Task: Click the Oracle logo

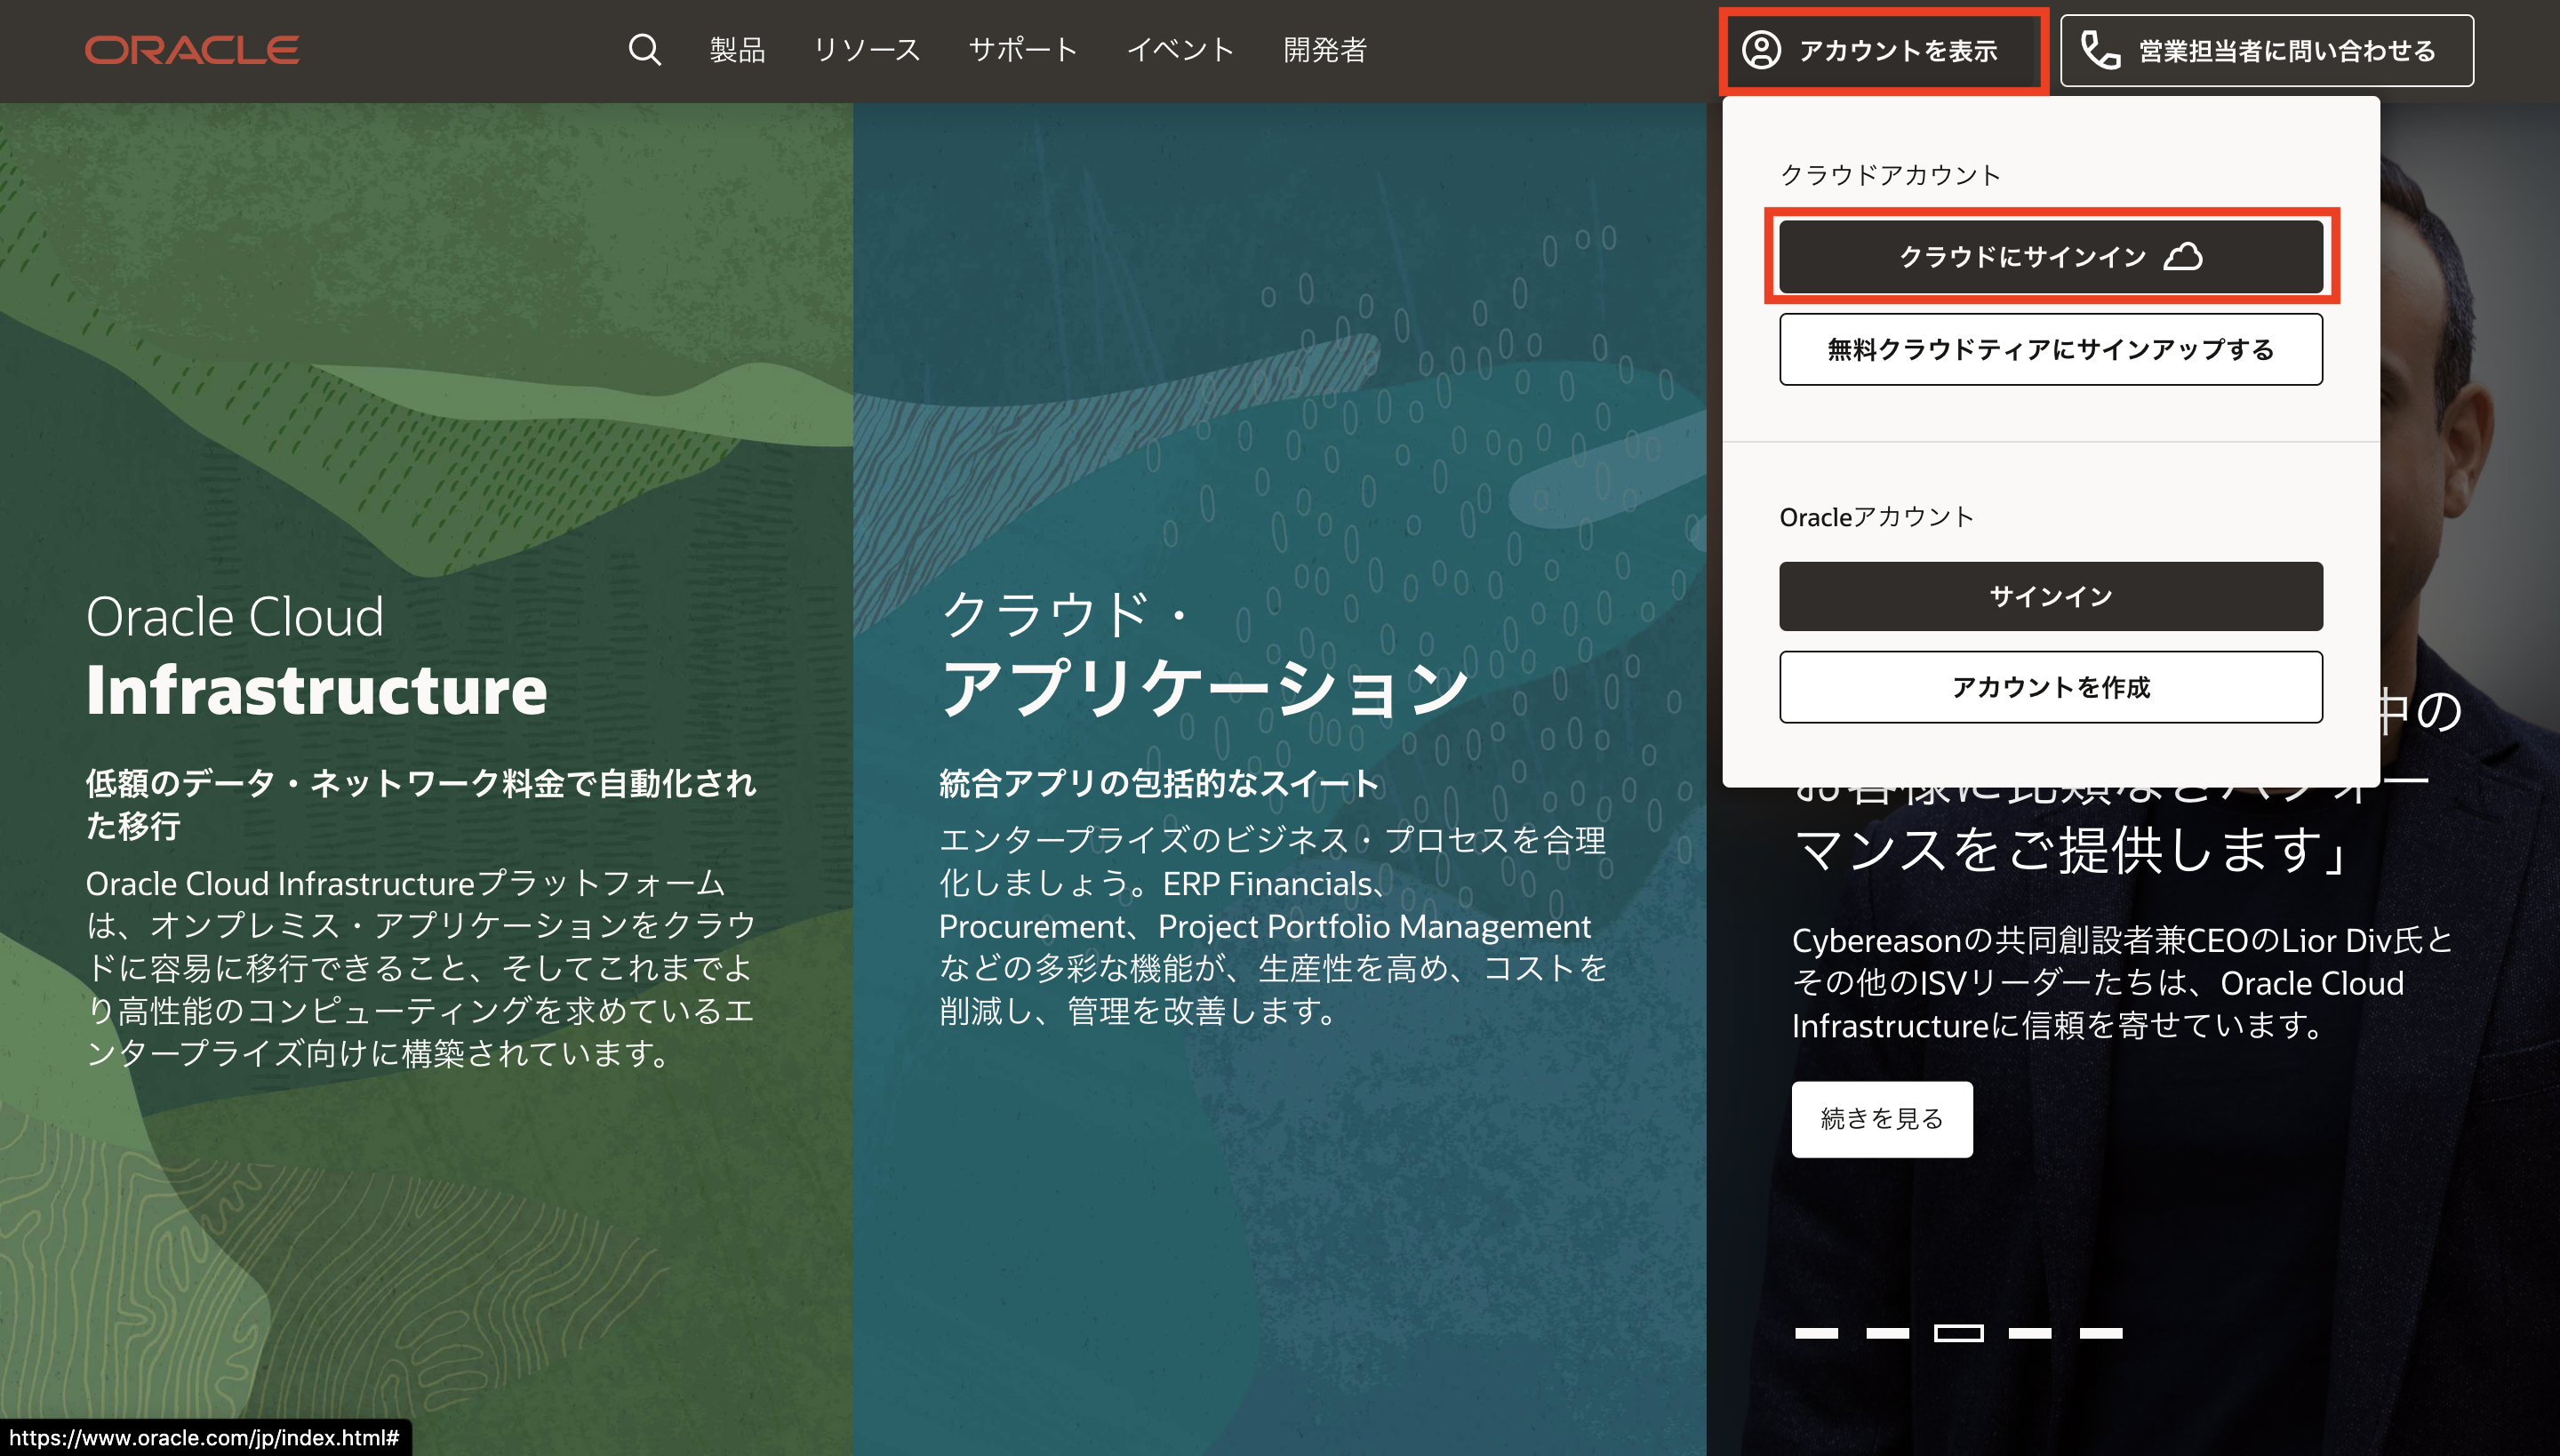Action: point(192,50)
